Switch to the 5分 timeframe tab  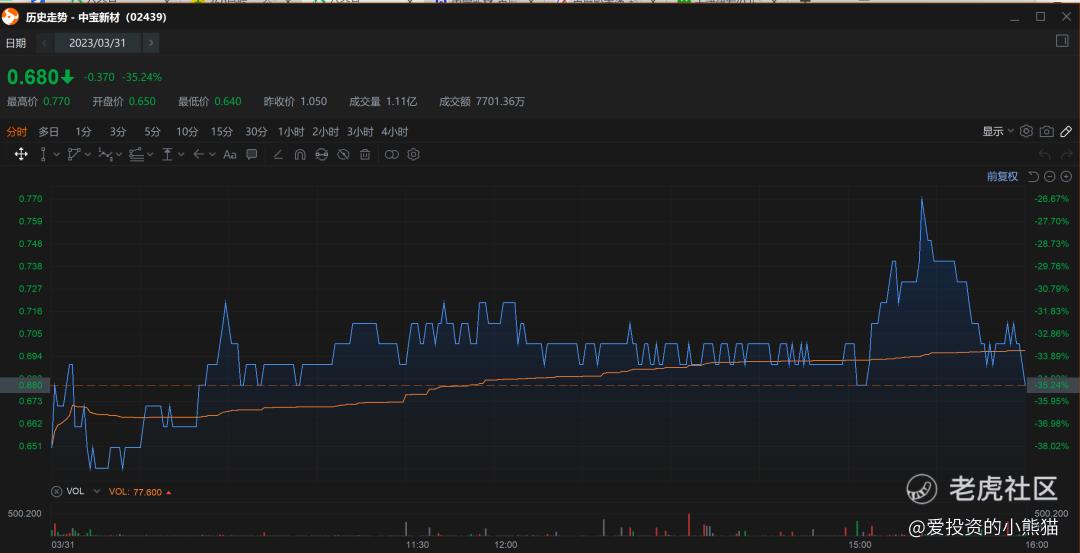click(152, 131)
